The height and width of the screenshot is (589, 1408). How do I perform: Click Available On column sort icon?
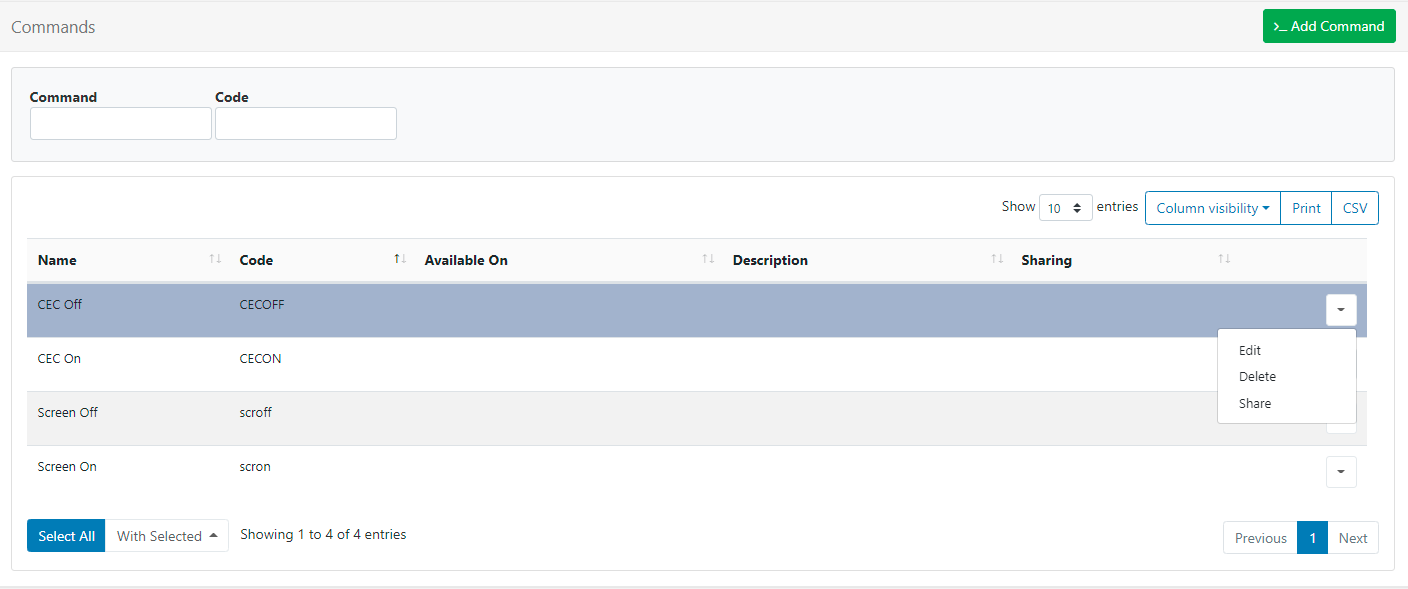708,260
